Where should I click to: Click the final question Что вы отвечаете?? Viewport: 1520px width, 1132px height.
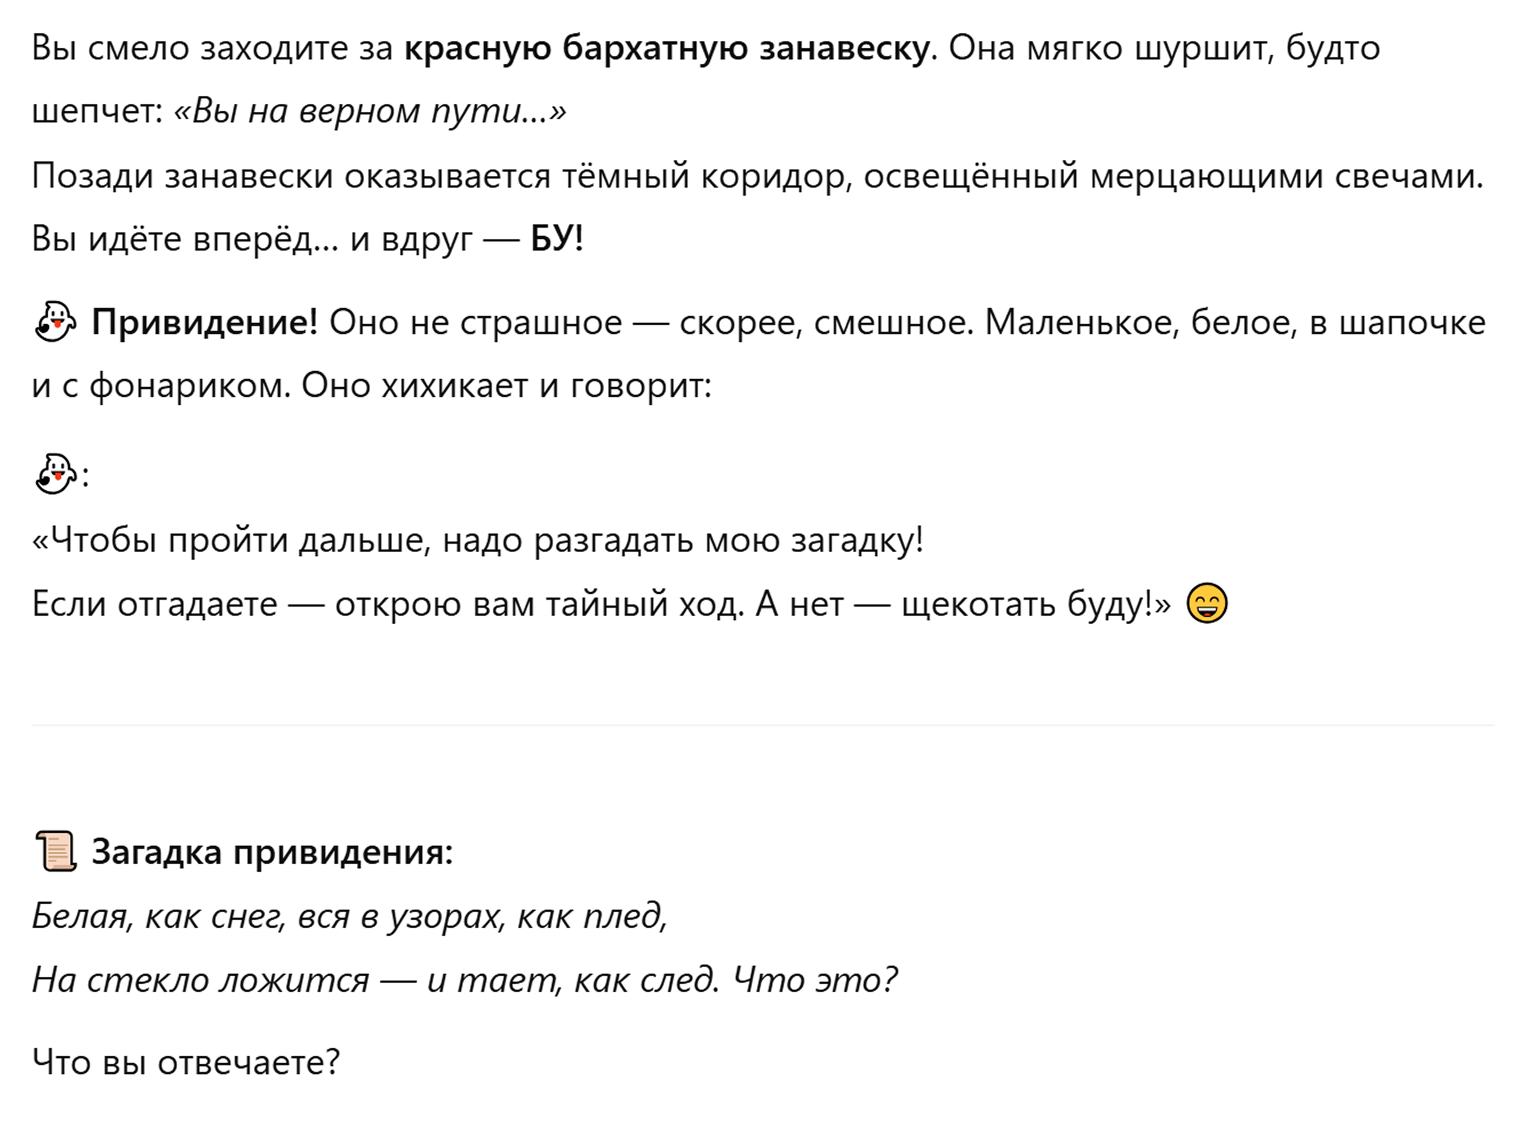click(x=186, y=1061)
